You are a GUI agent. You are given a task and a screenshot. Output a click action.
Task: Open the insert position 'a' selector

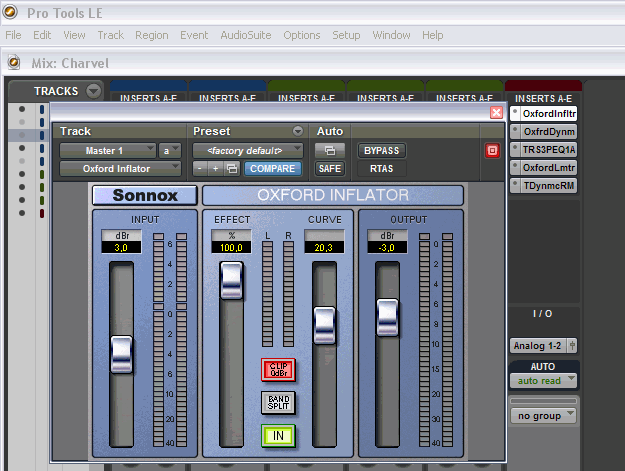(x=170, y=151)
